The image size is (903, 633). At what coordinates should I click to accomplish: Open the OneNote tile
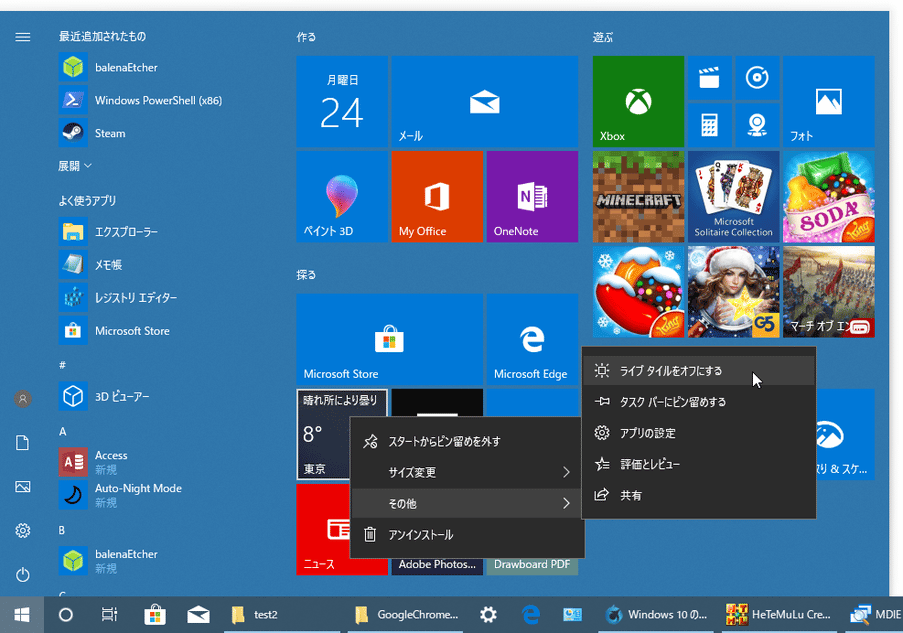tap(532, 196)
